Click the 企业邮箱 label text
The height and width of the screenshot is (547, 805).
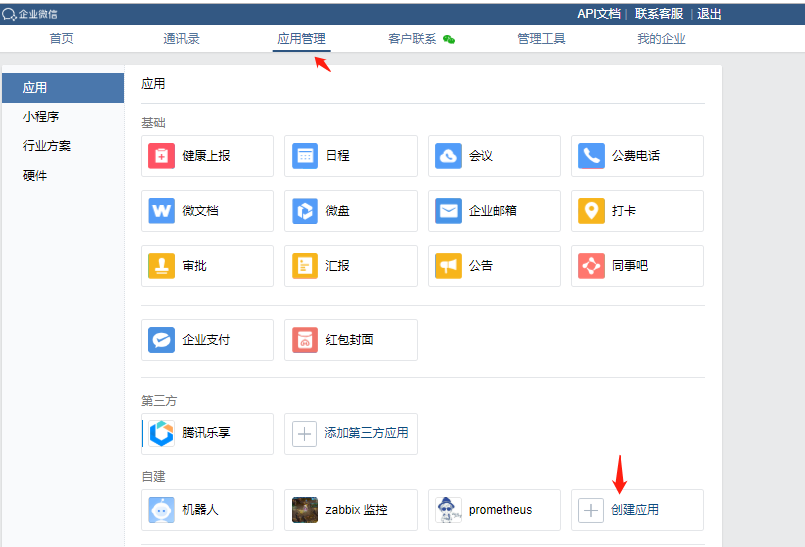tap(492, 211)
